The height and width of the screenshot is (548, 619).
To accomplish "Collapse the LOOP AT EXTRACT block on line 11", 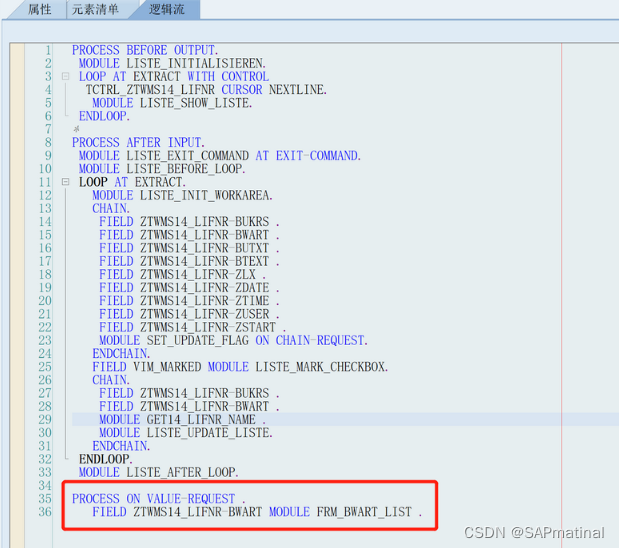I will pos(66,182).
